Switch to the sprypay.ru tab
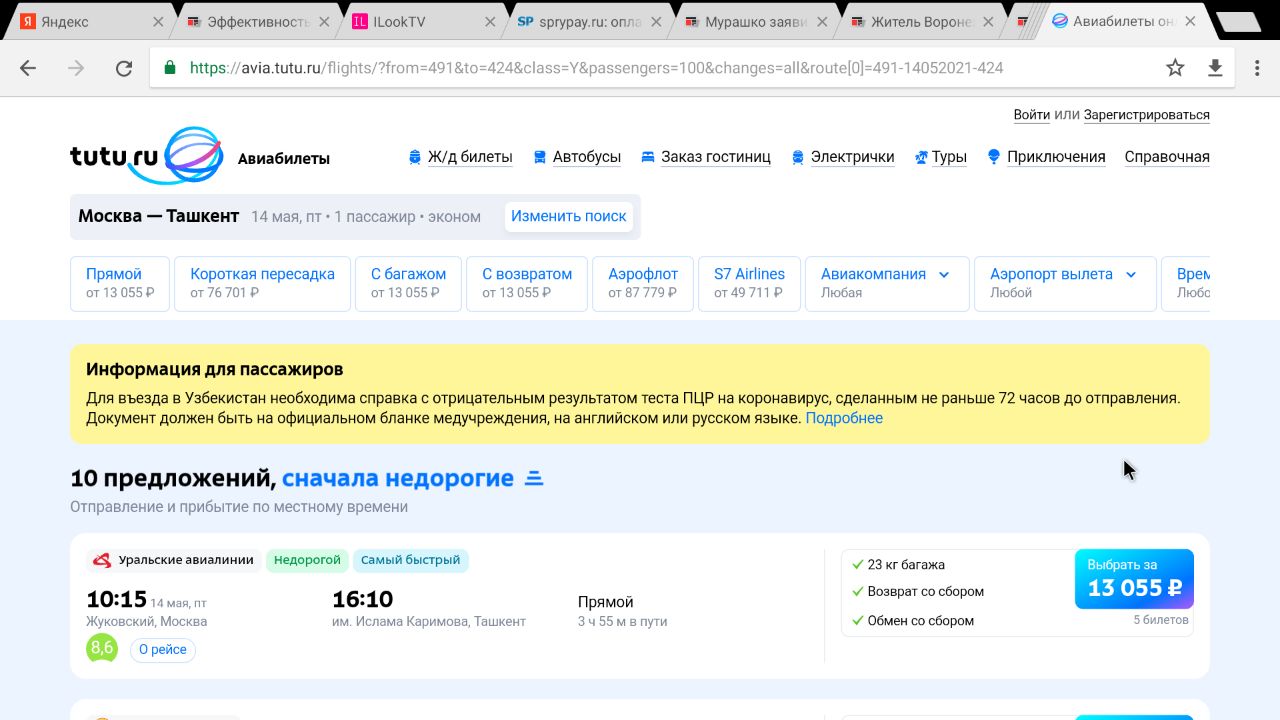1280x720 pixels. [x=588, y=22]
